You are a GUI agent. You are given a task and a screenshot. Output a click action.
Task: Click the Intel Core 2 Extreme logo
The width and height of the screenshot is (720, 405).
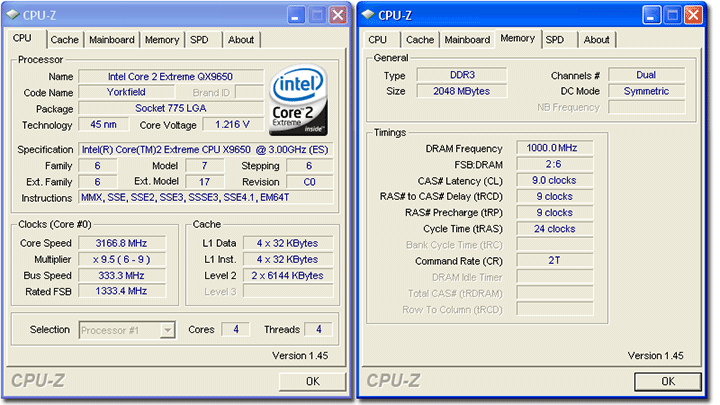[x=298, y=100]
